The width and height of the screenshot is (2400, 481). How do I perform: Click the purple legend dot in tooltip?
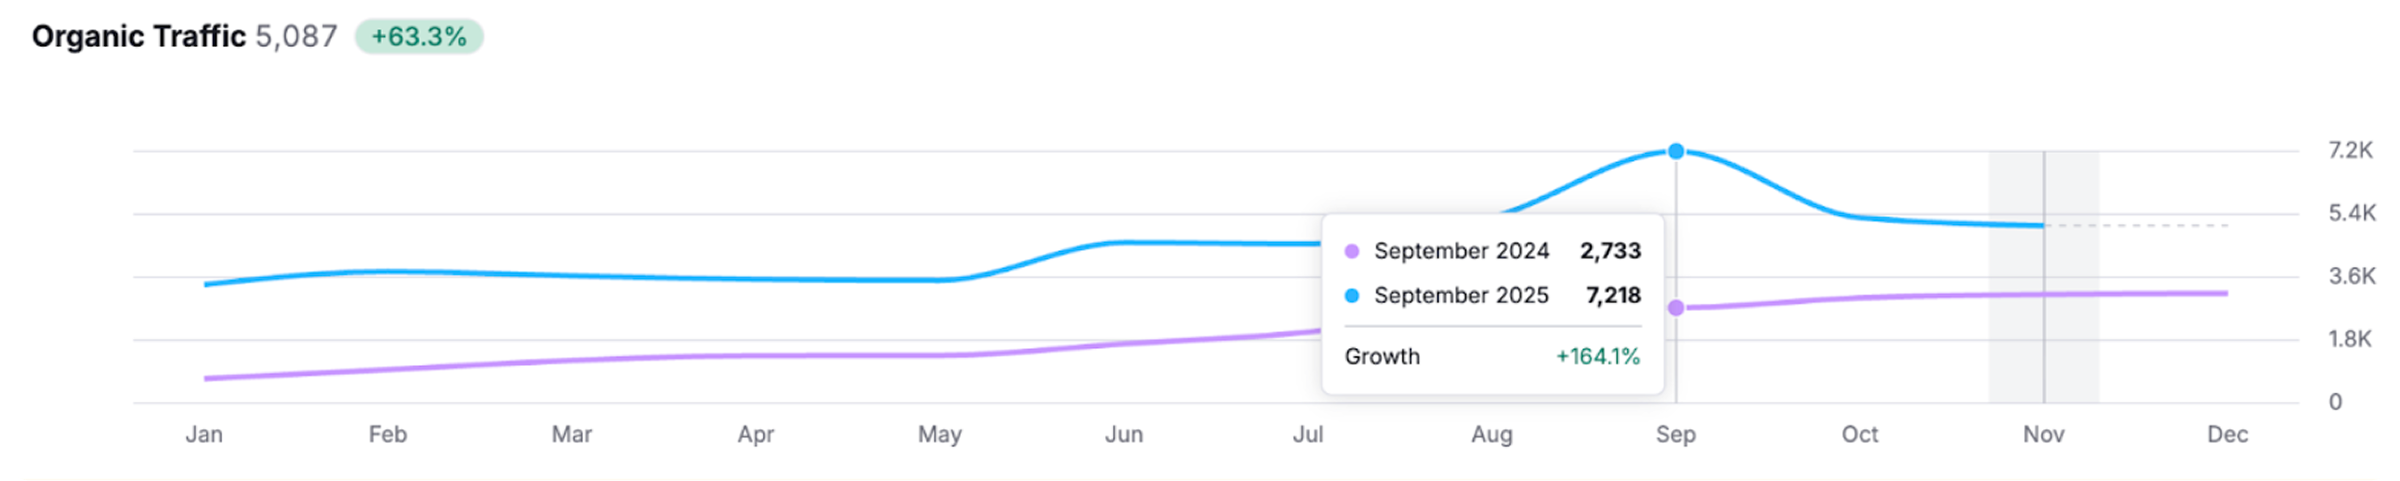[x=1352, y=251]
